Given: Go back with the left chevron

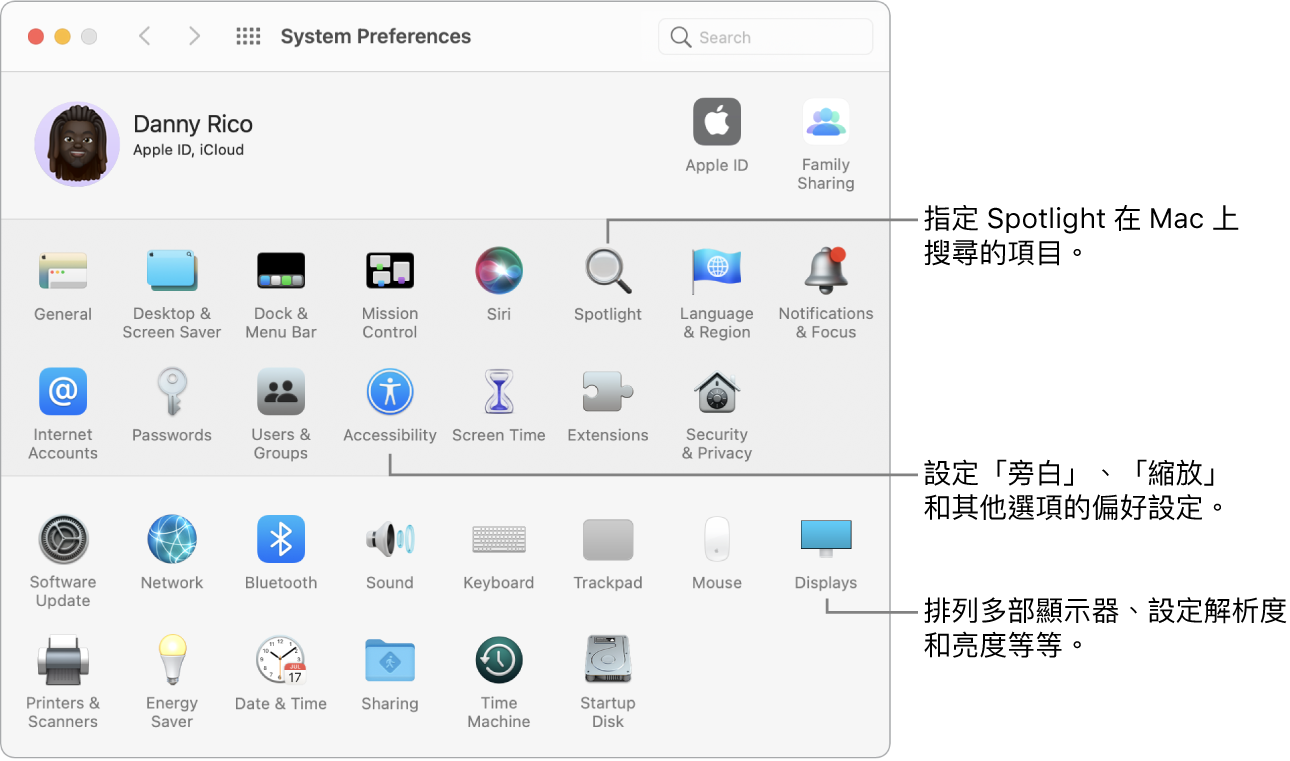Looking at the screenshot, I should point(145,36).
